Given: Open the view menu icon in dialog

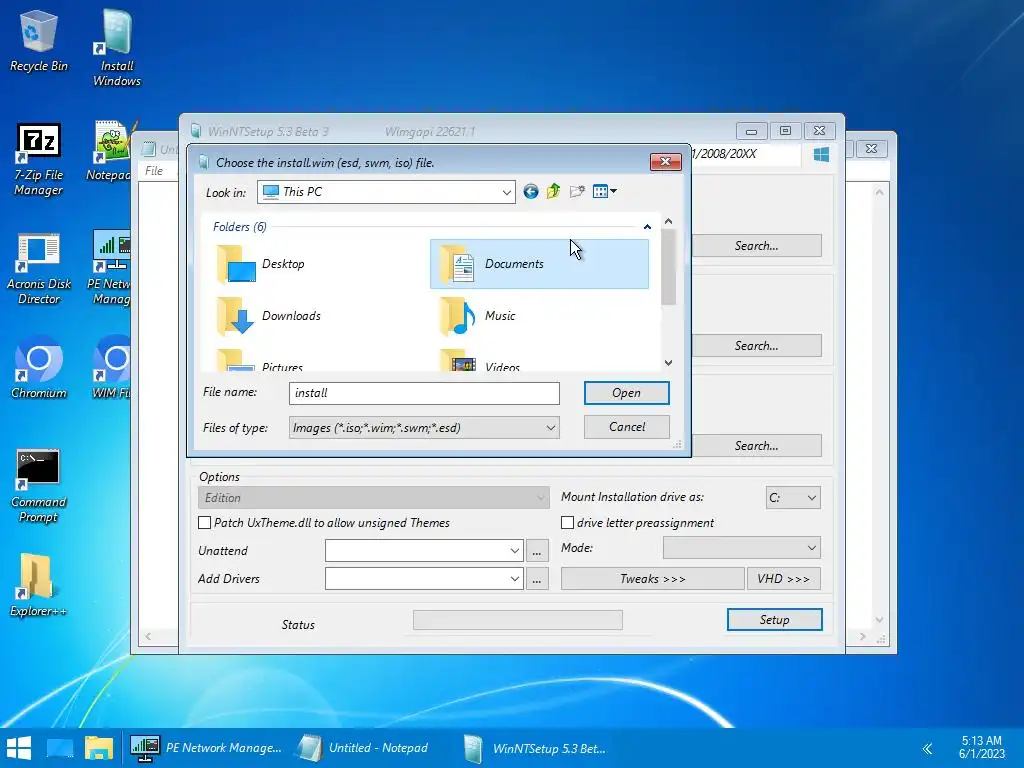Looking at the screenshot, I should pyautogui.click(x=600, y=191).
